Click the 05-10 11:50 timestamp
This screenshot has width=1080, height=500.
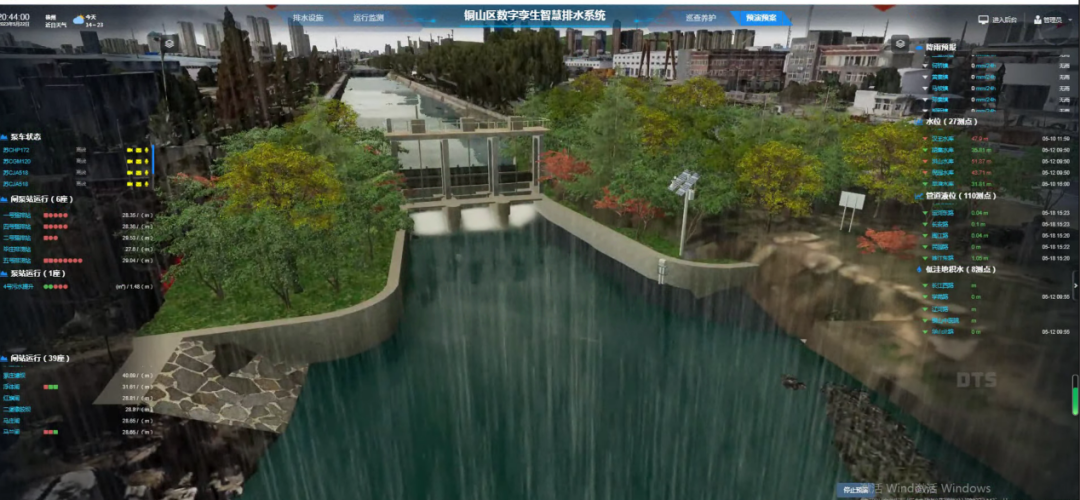1056,138
